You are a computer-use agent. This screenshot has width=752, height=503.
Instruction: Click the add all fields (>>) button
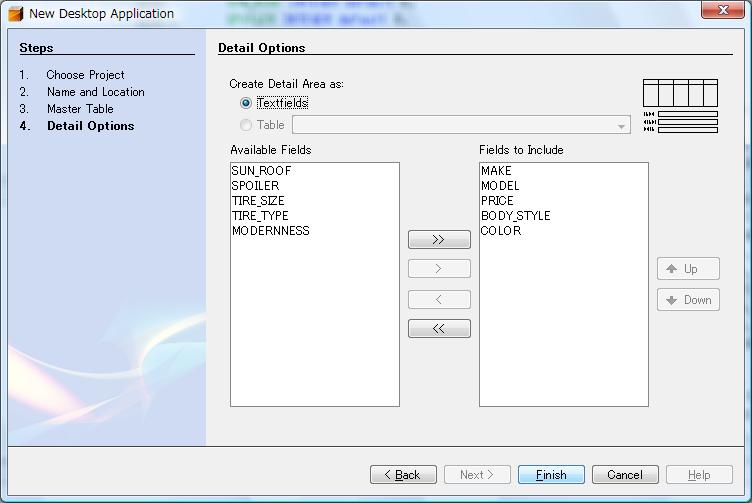(x=439, y=240)
